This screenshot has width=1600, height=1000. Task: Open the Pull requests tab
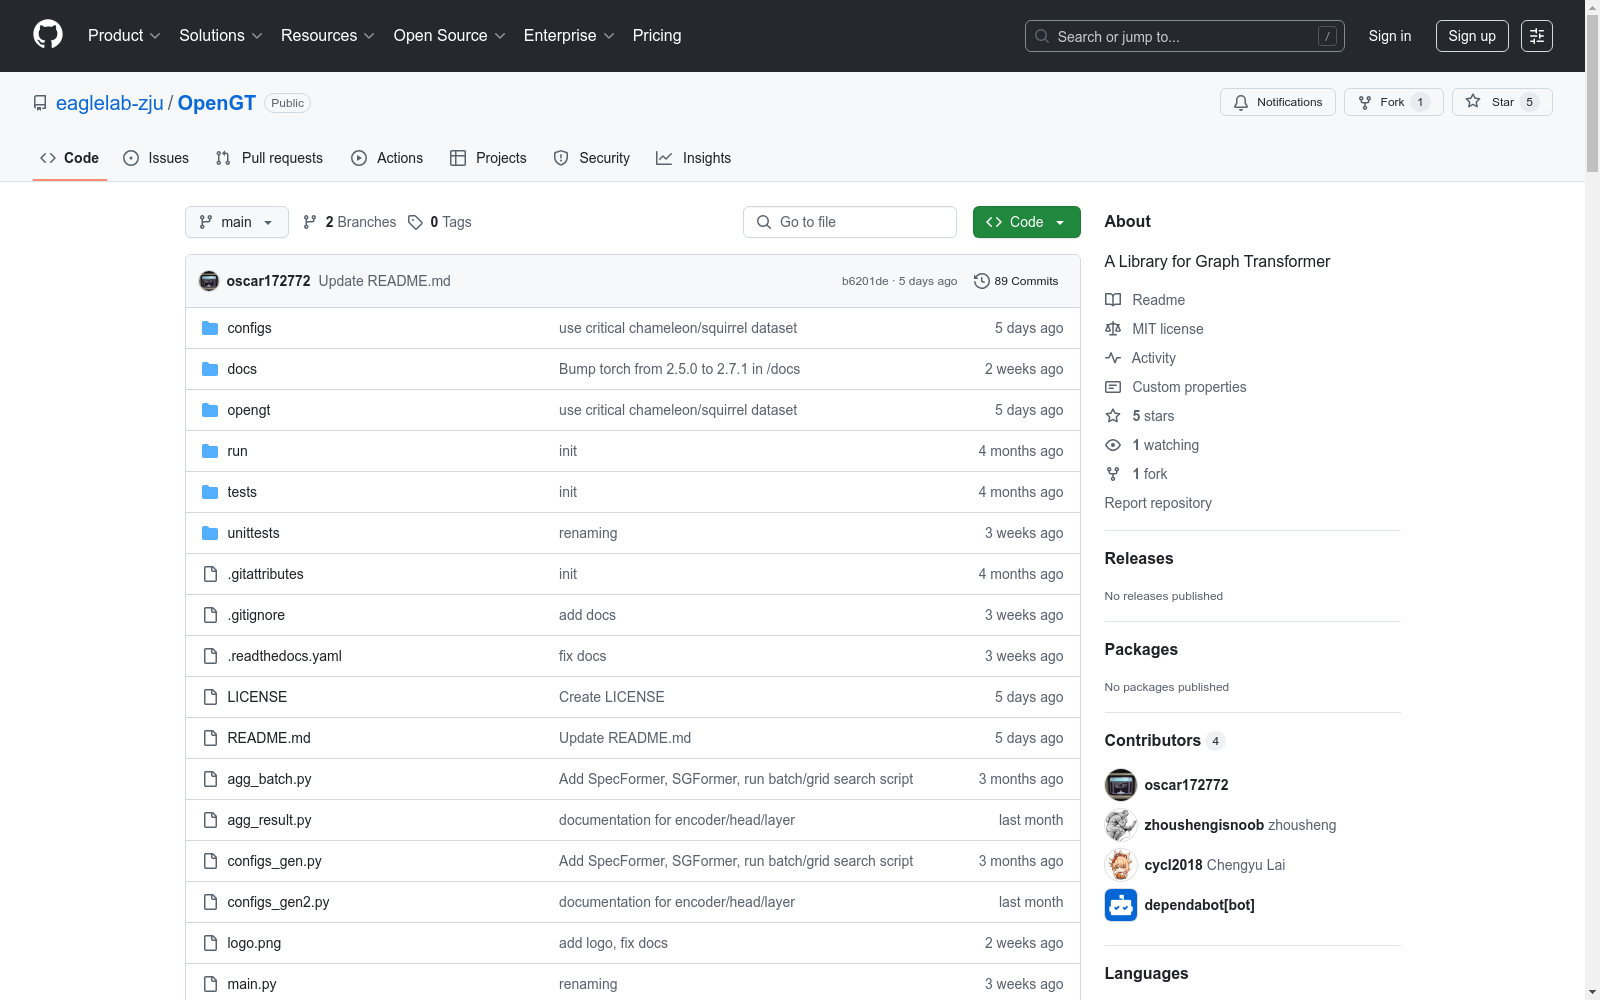pos(269,158)
